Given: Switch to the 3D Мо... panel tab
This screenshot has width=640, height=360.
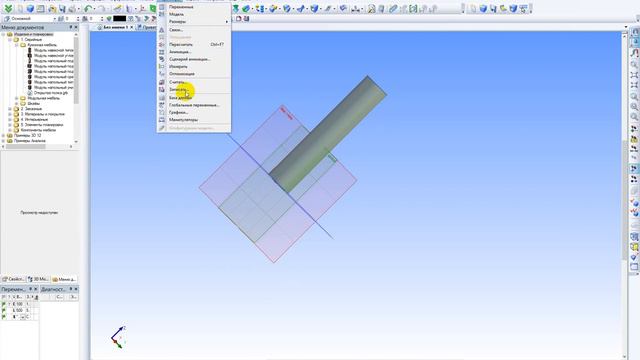Looking at the screenshot, I should point(38,279).
